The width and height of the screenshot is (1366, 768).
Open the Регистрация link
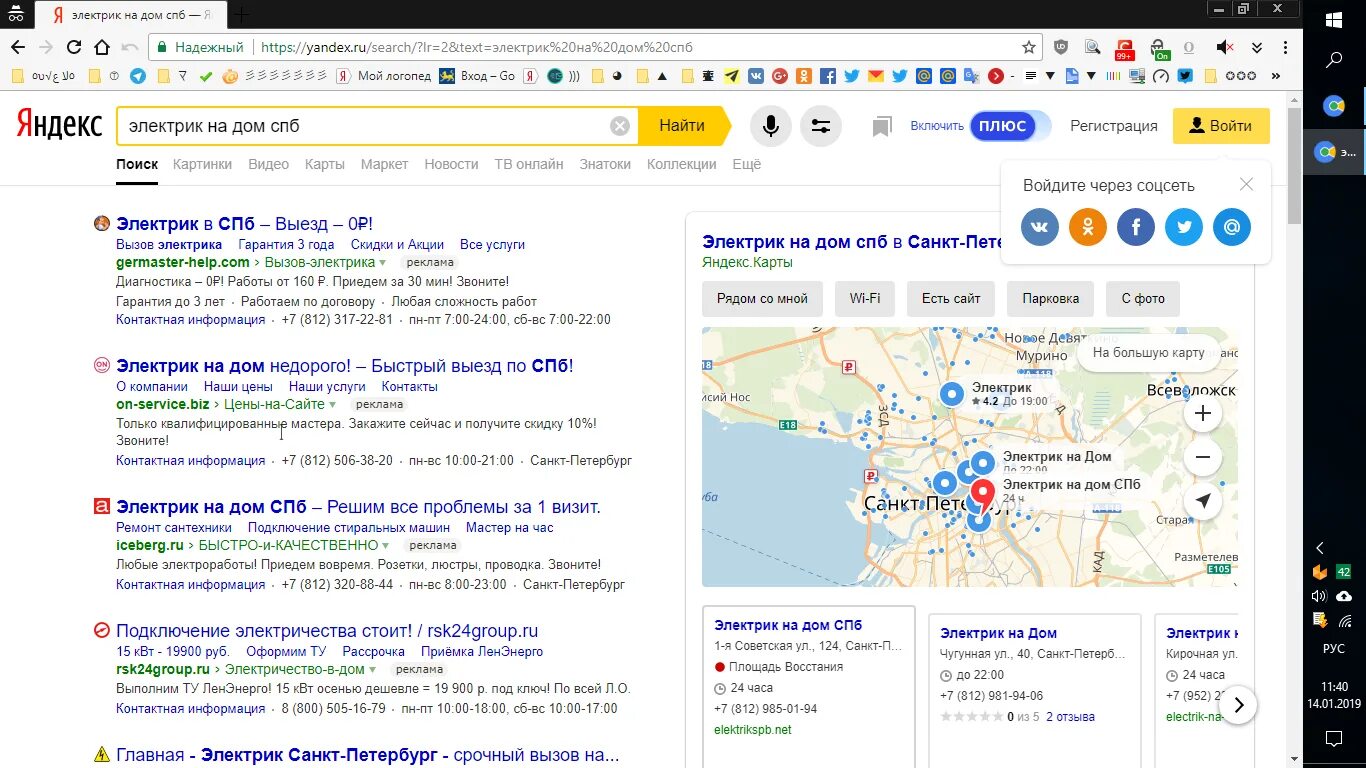click(1114, 126)
